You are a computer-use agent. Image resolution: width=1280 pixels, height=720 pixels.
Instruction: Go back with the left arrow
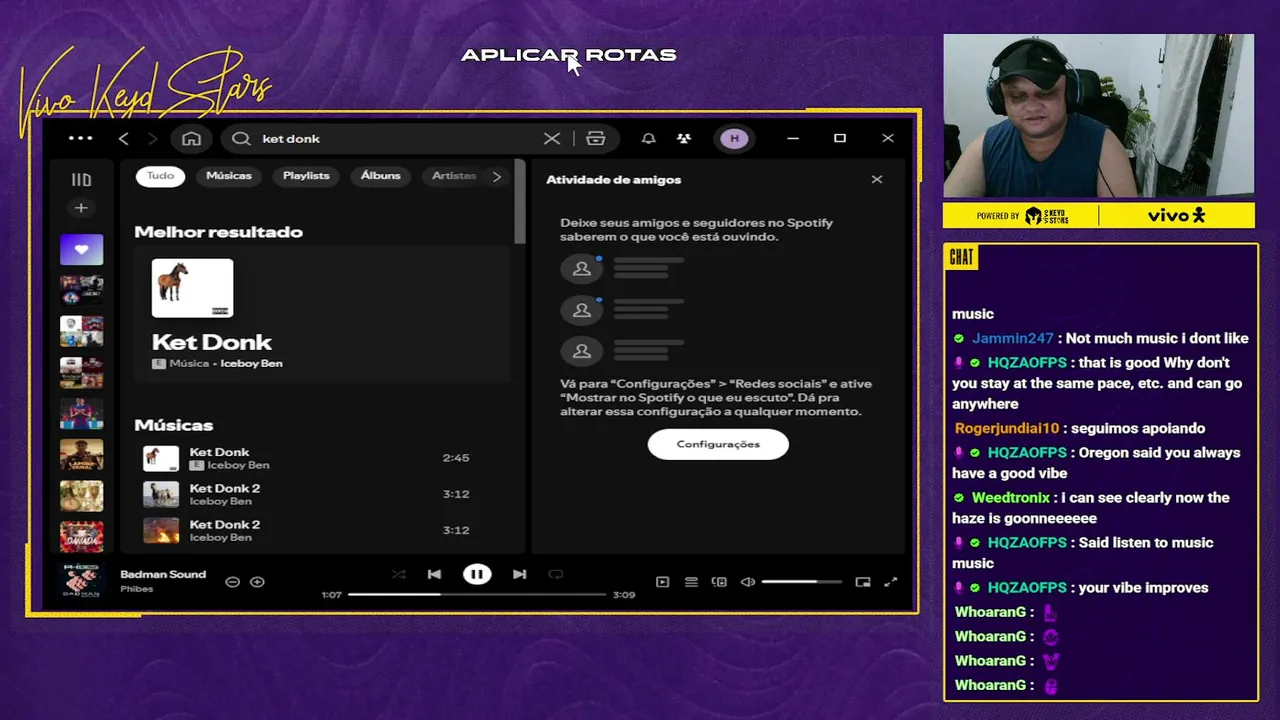[124, 139]
